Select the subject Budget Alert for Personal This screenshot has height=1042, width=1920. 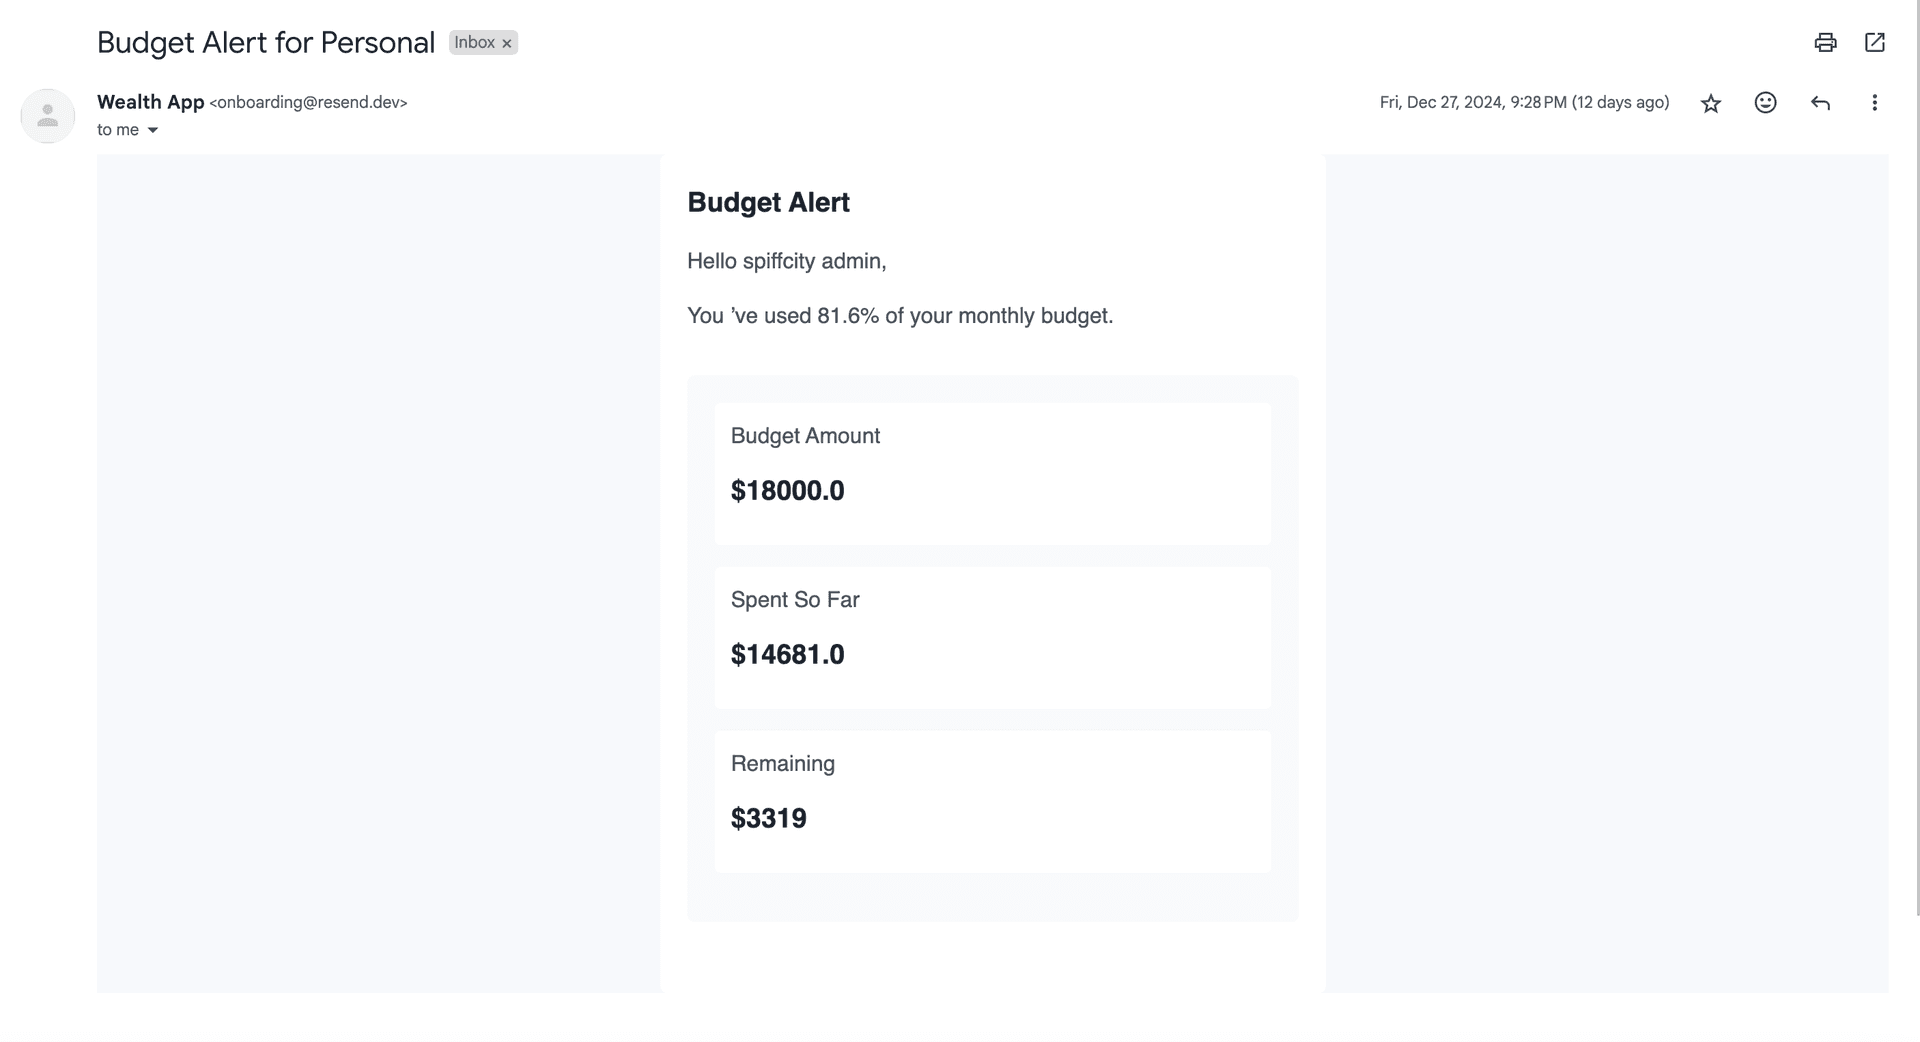[x=266, y=42]
